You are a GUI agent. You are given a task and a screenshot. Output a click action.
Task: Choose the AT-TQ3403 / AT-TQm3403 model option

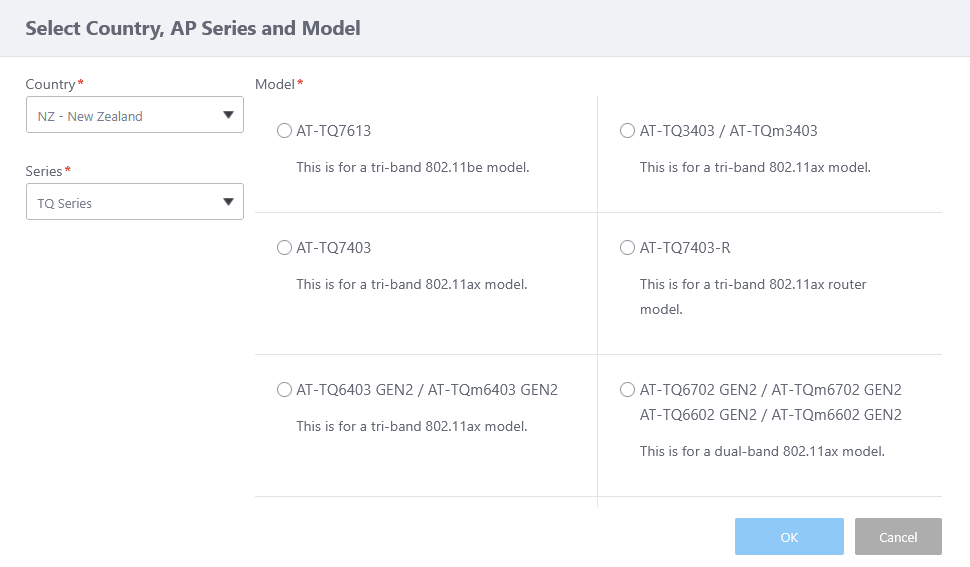coord(627,131)
